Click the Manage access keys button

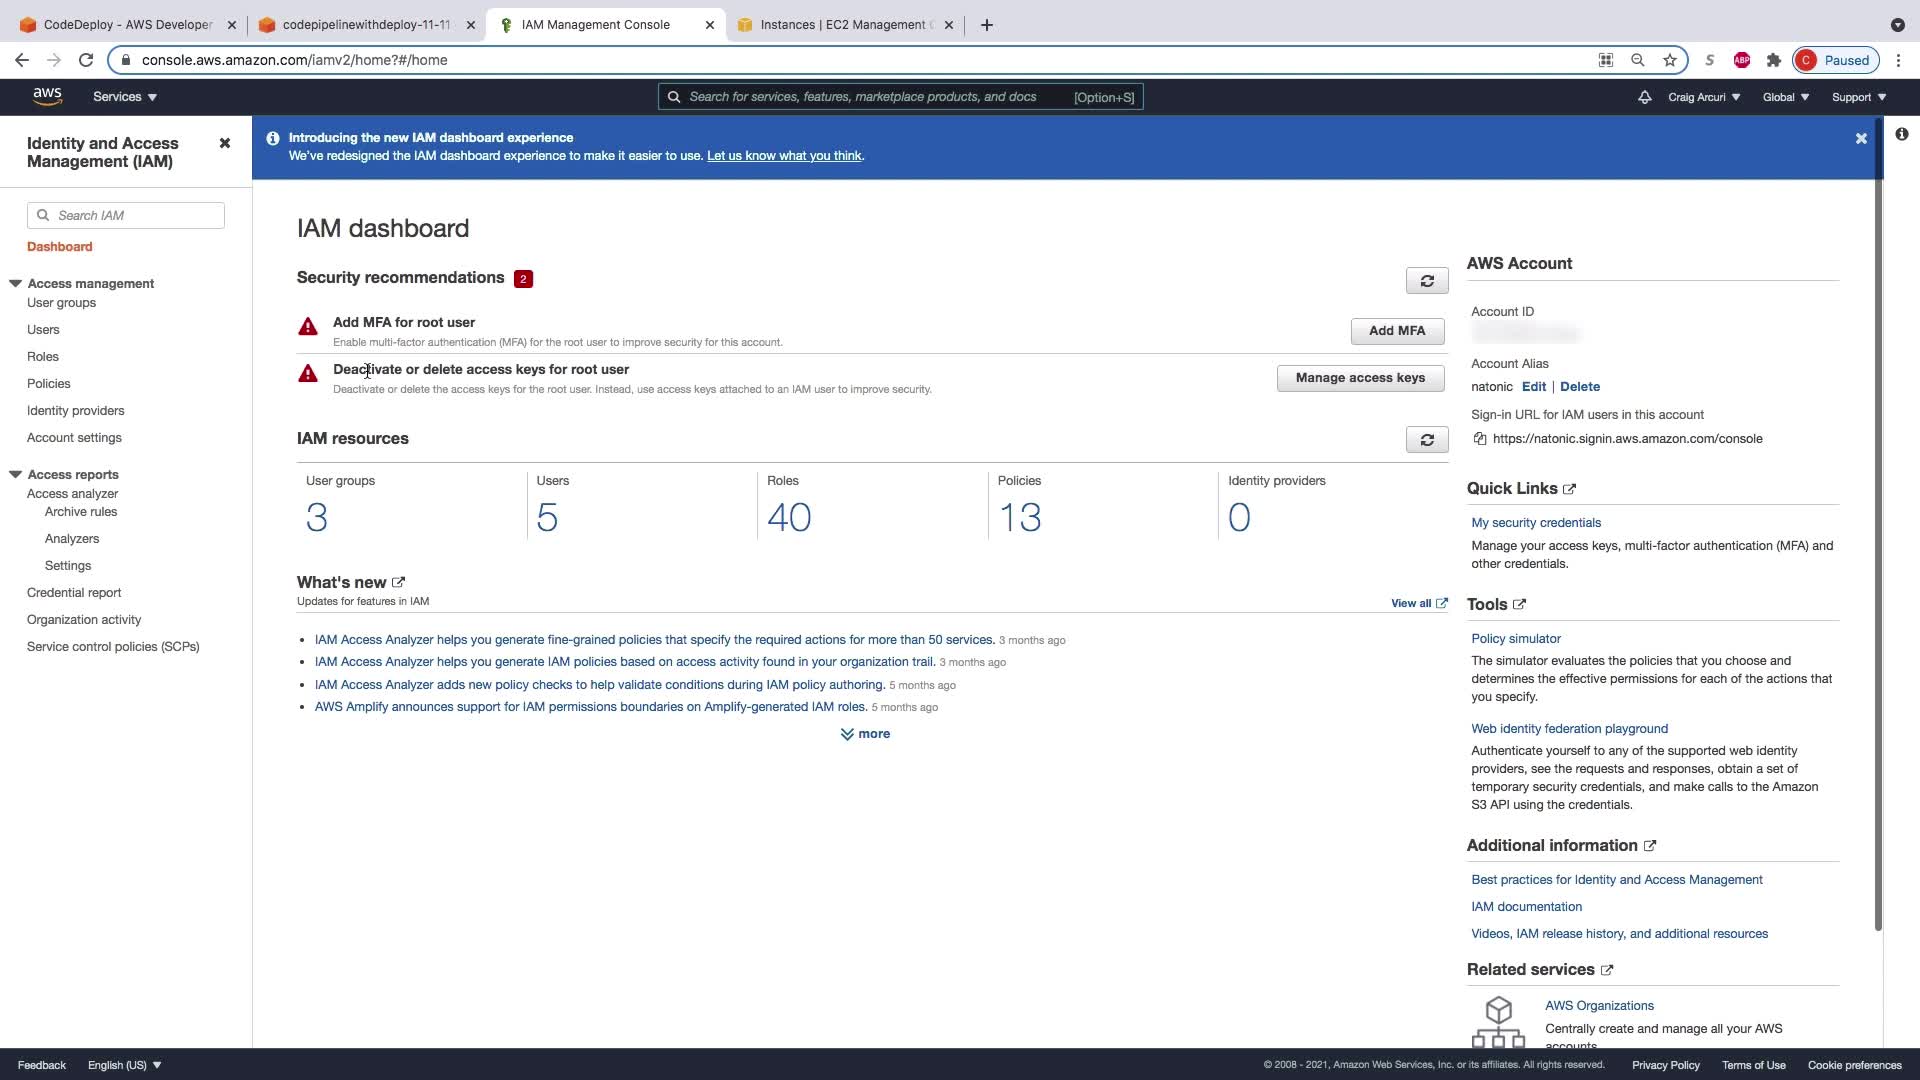coord(1360,378)
